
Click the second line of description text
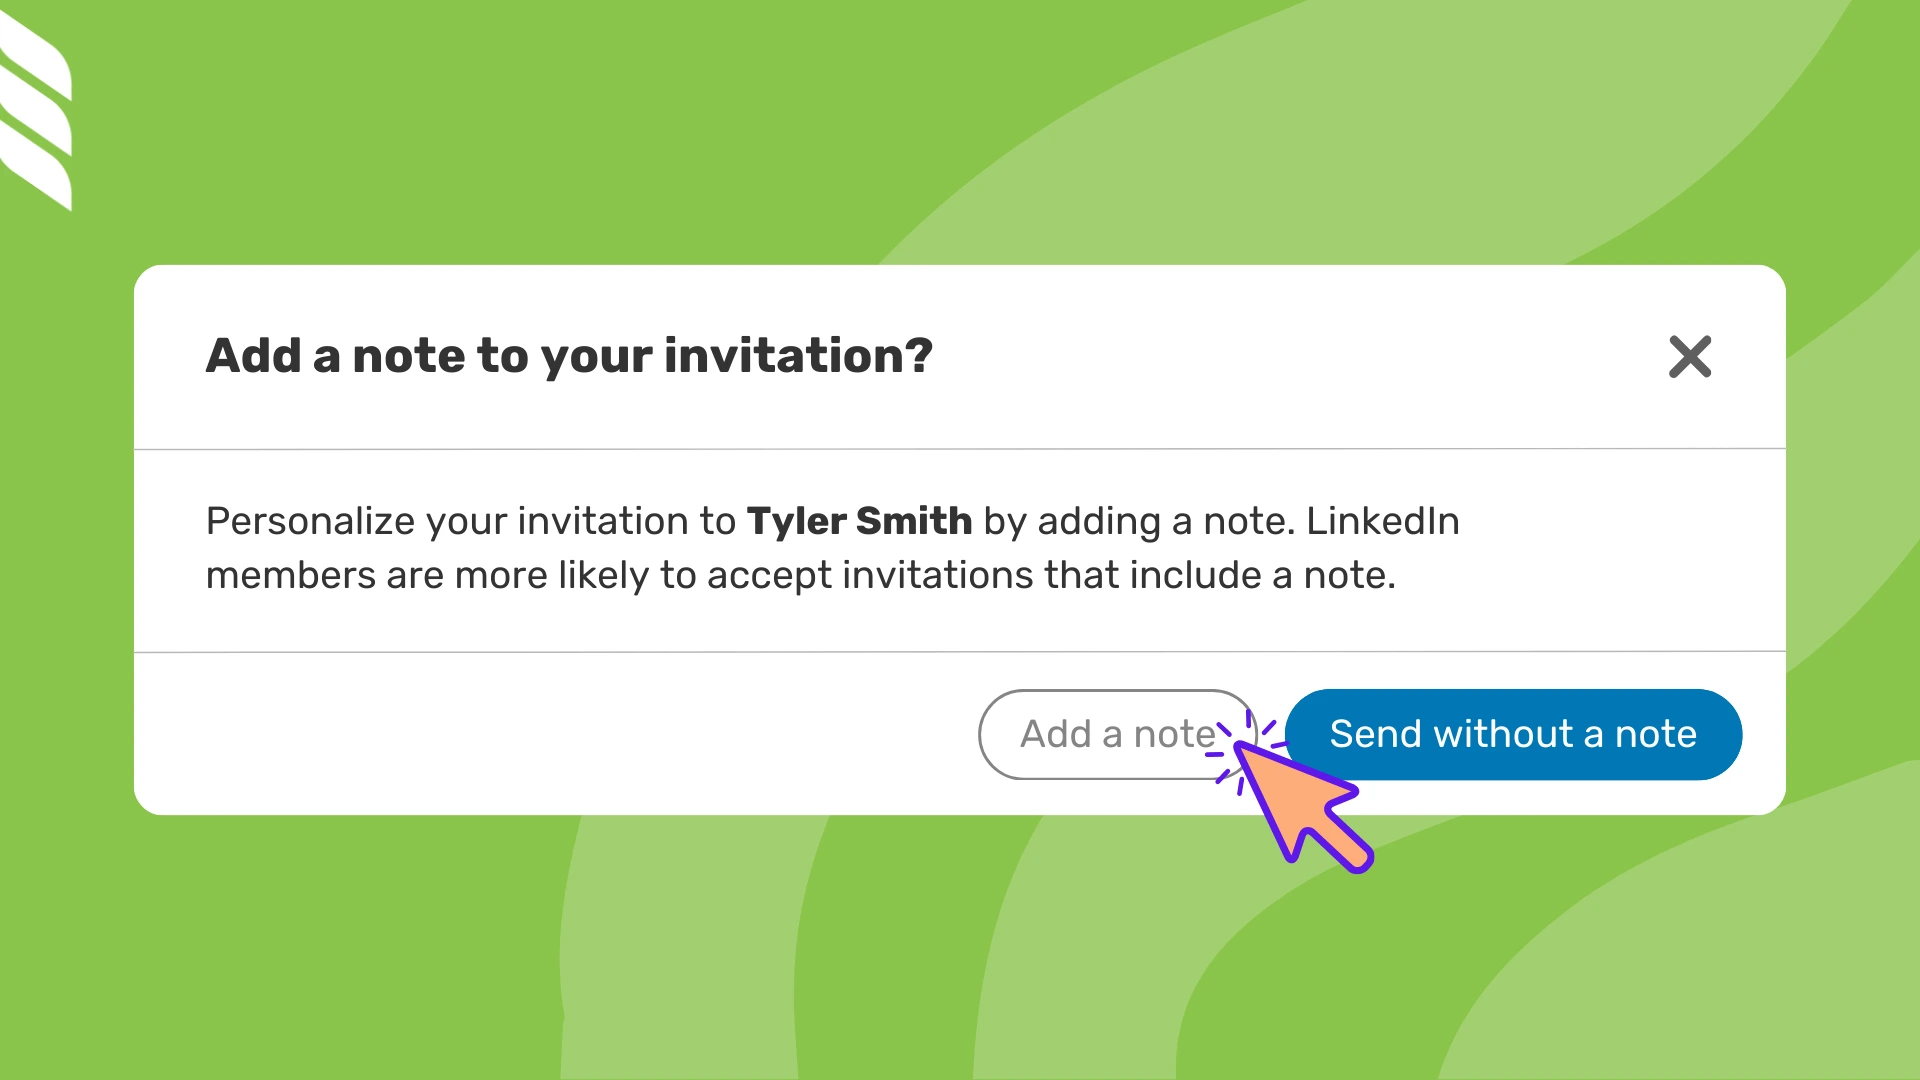click(x=800, y=575)
